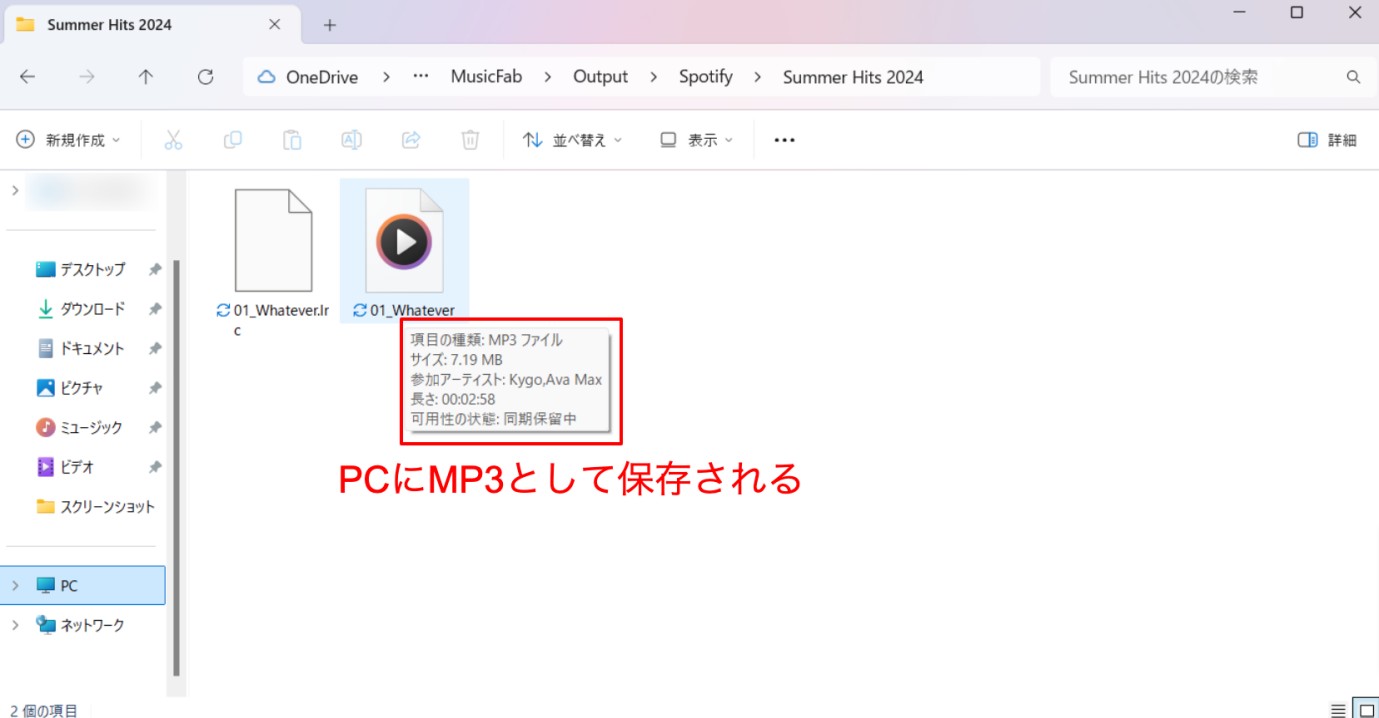Click the search magnifier icon
Image resolution: width=1379 pixels, height=718 pixels.
click(1353, 77)
